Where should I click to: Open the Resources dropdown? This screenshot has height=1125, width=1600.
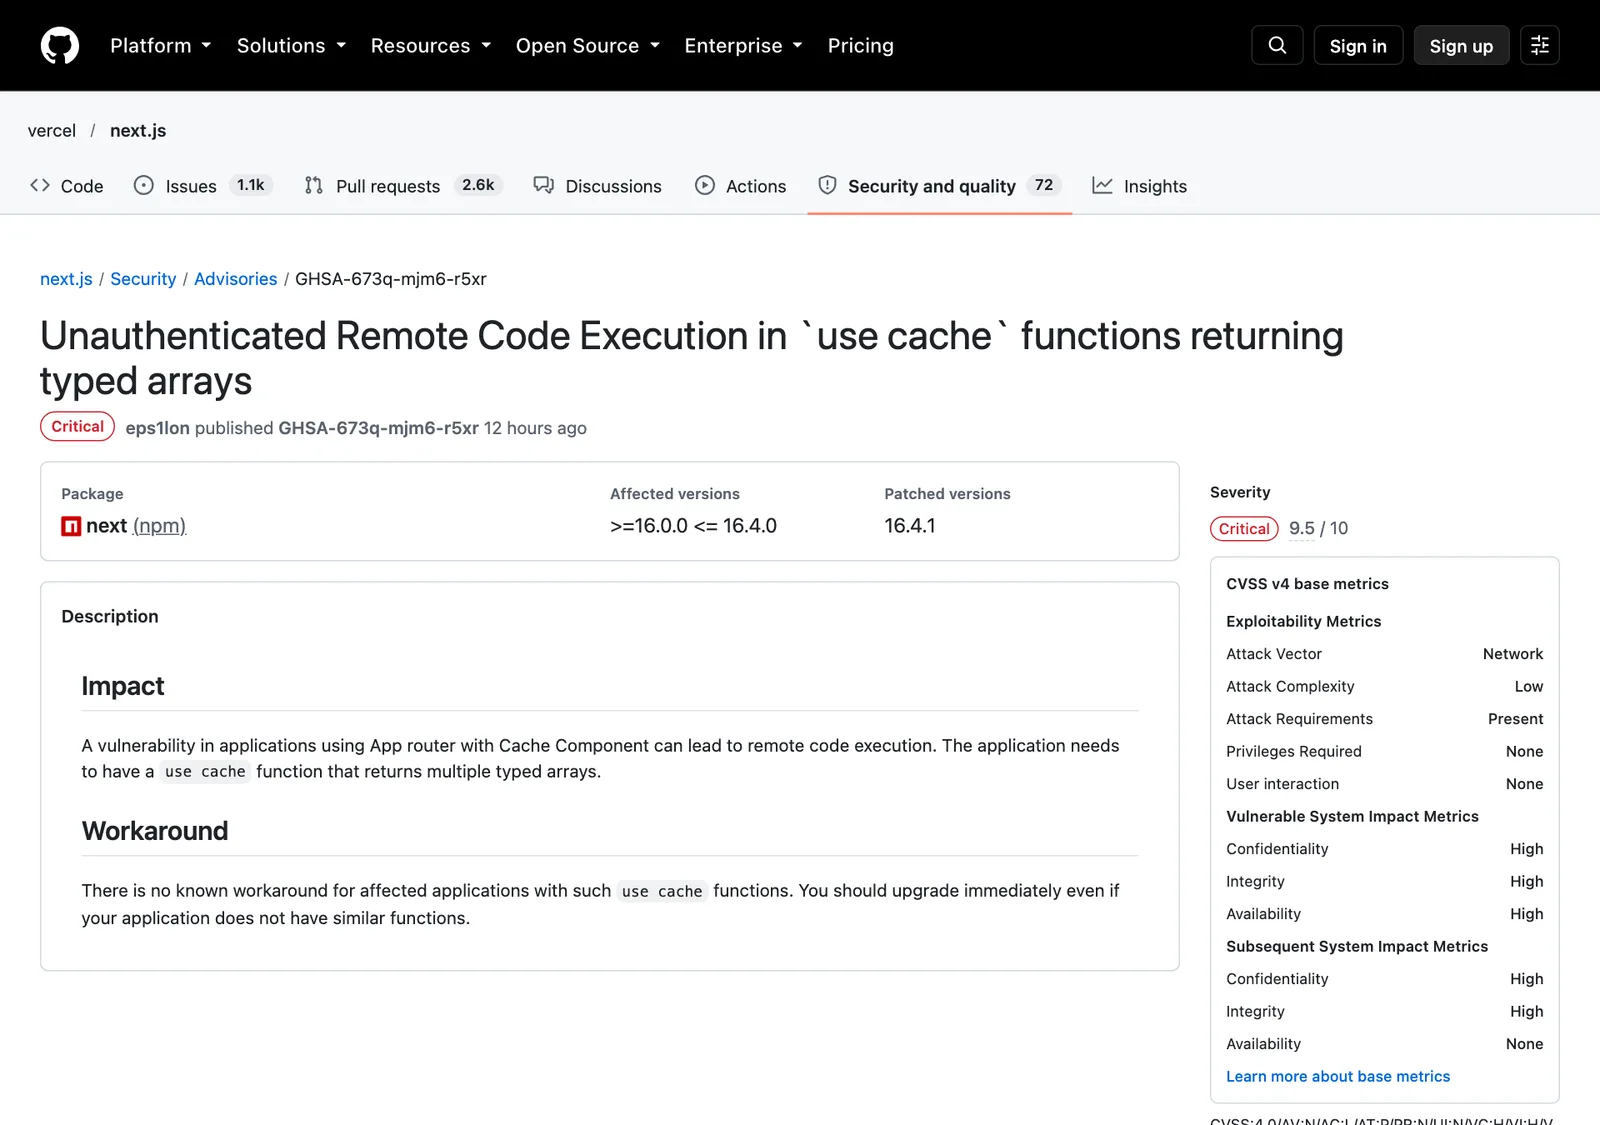click(431, 46)
